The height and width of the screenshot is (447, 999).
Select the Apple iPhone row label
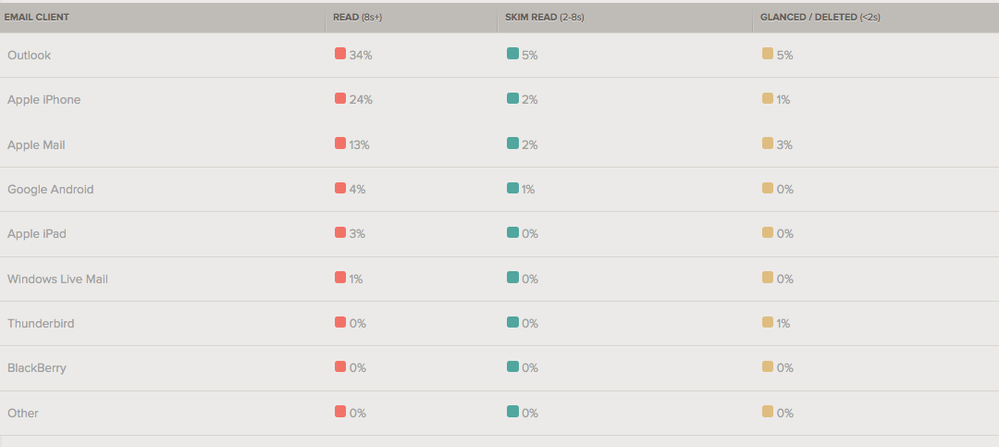tap(44, 100)
